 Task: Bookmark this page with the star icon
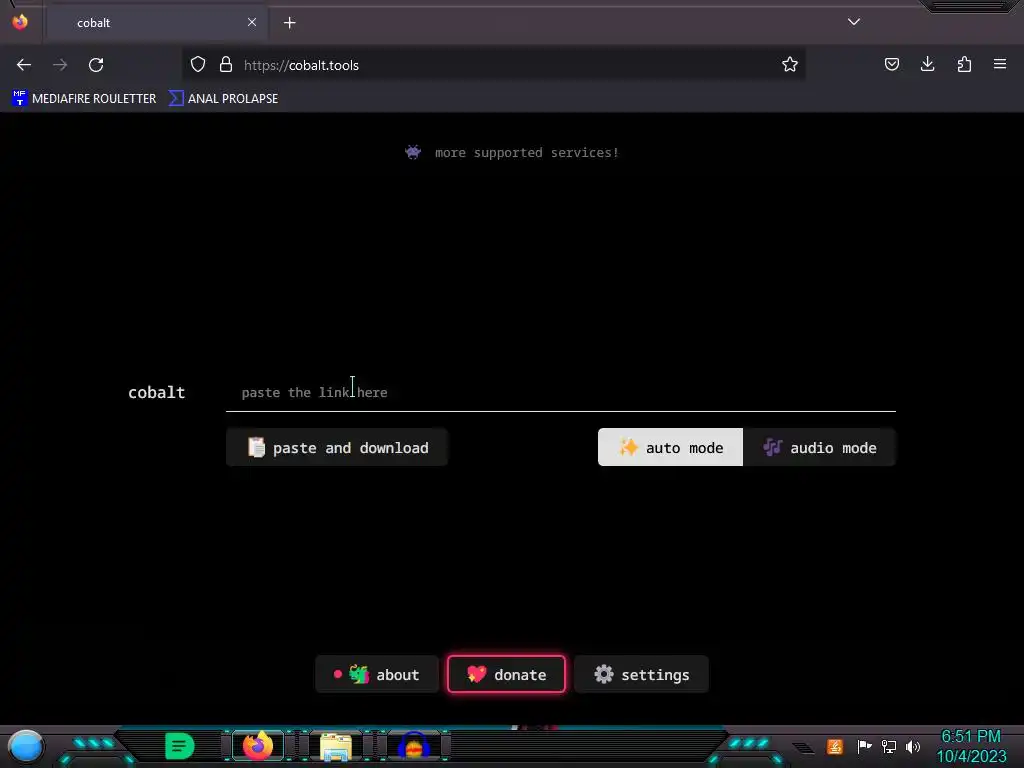pos(790,64)
